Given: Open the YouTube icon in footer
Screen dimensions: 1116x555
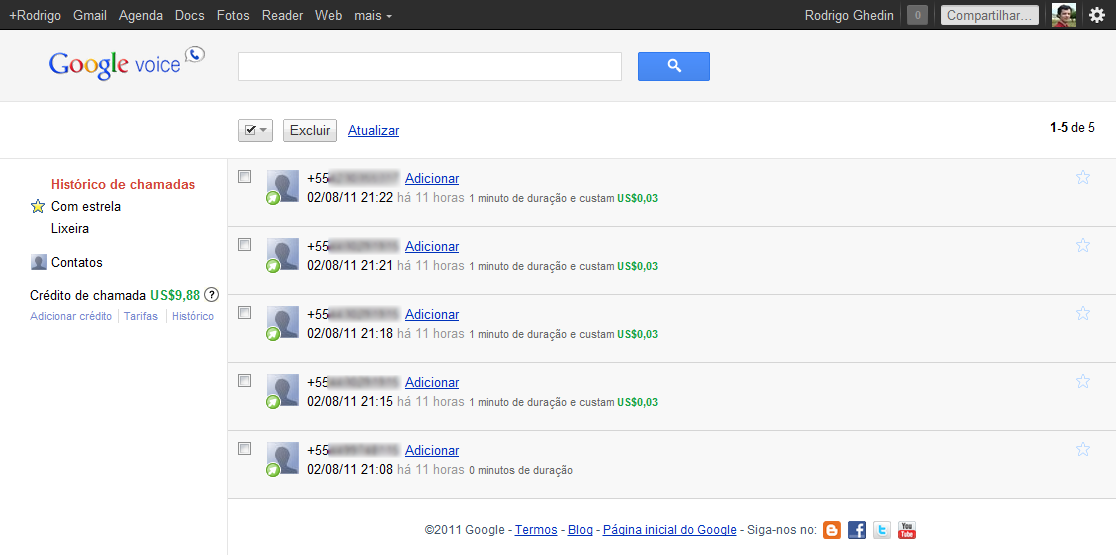Looking at the screenshot, I should click(906, 530).
